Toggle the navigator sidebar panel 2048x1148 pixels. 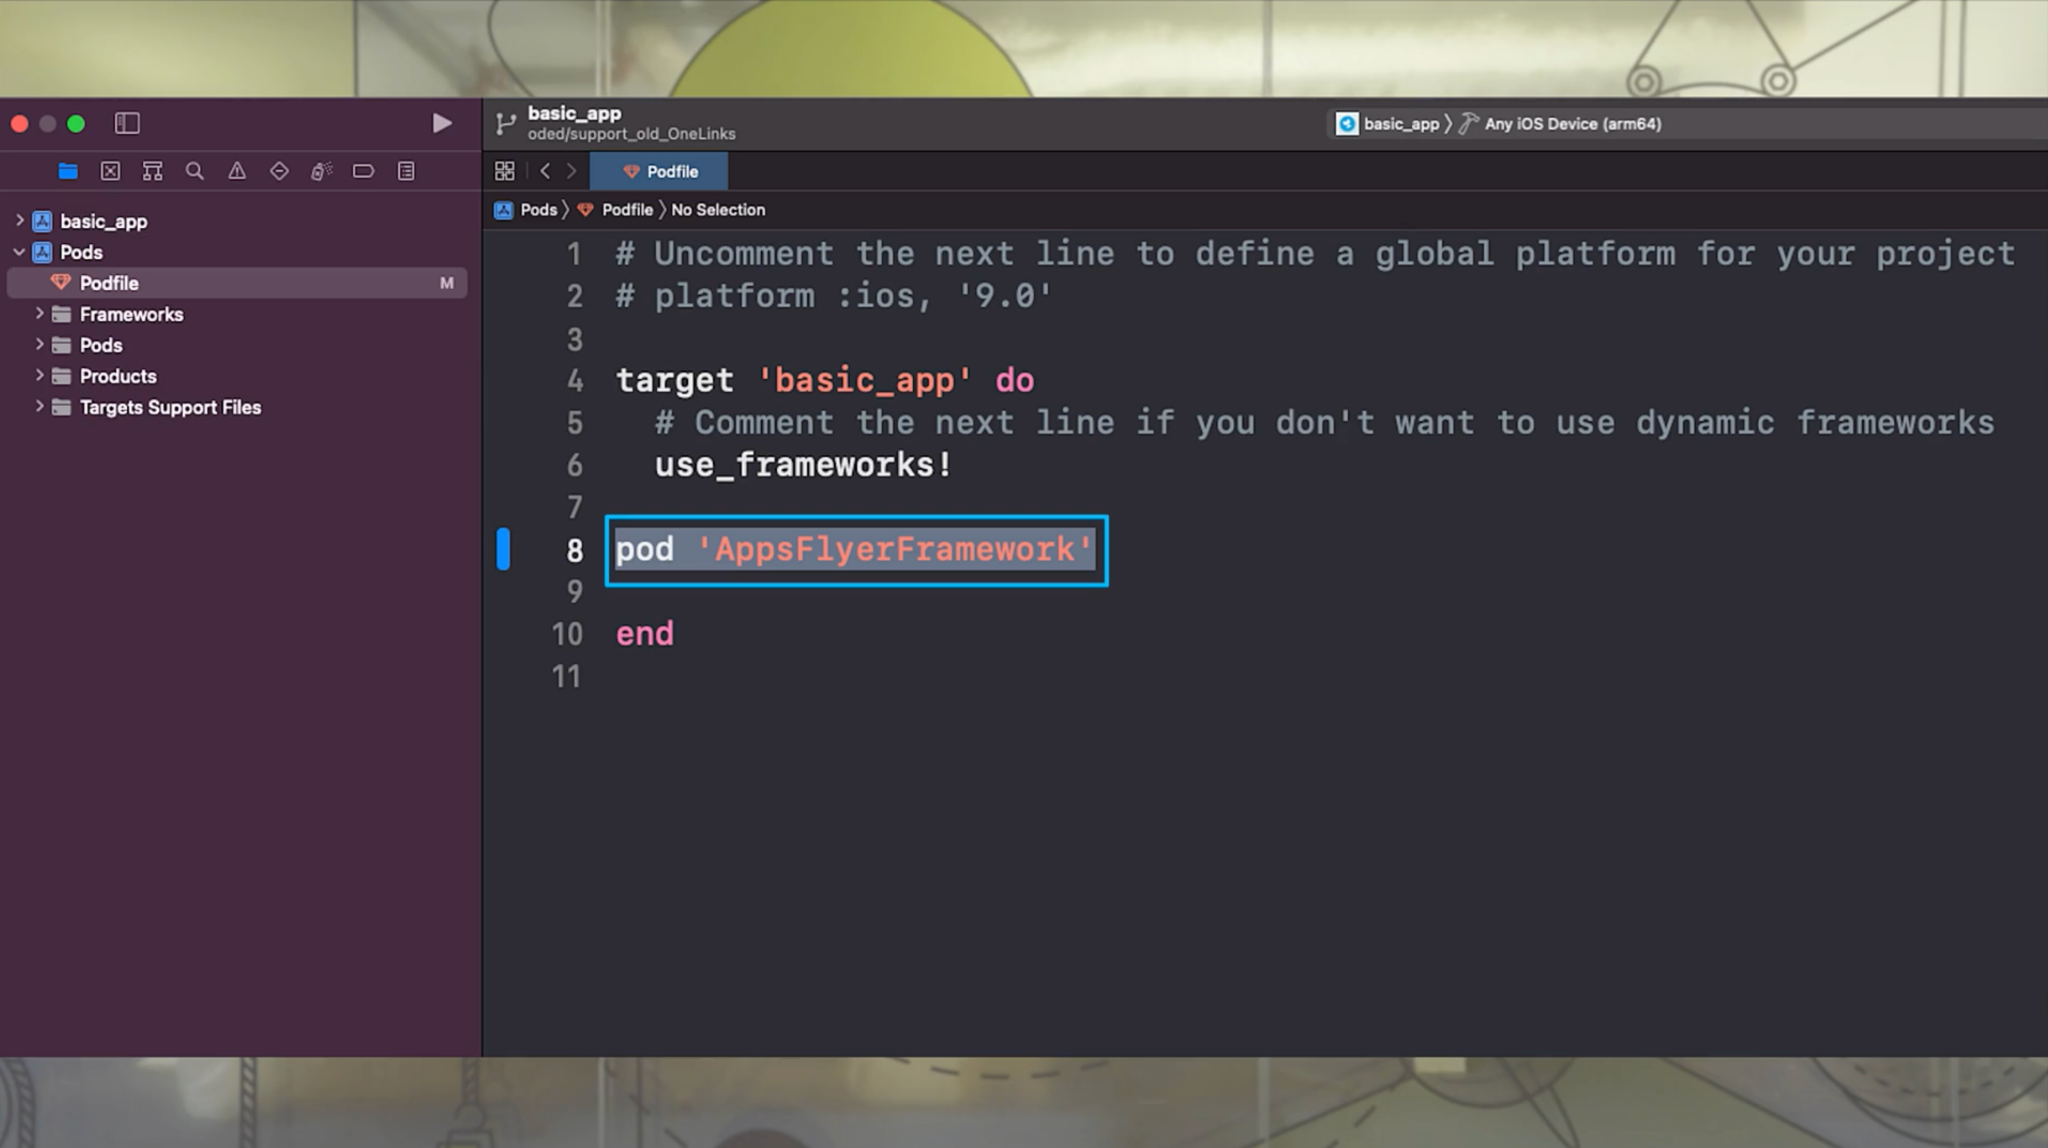(x=127, y=123)
